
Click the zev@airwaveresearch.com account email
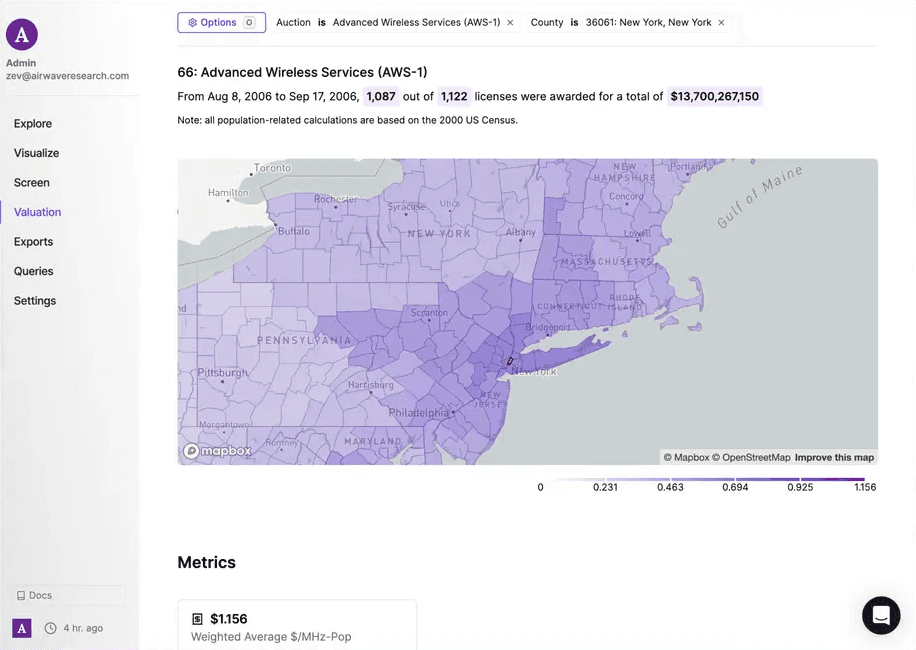tap(67, 76)
